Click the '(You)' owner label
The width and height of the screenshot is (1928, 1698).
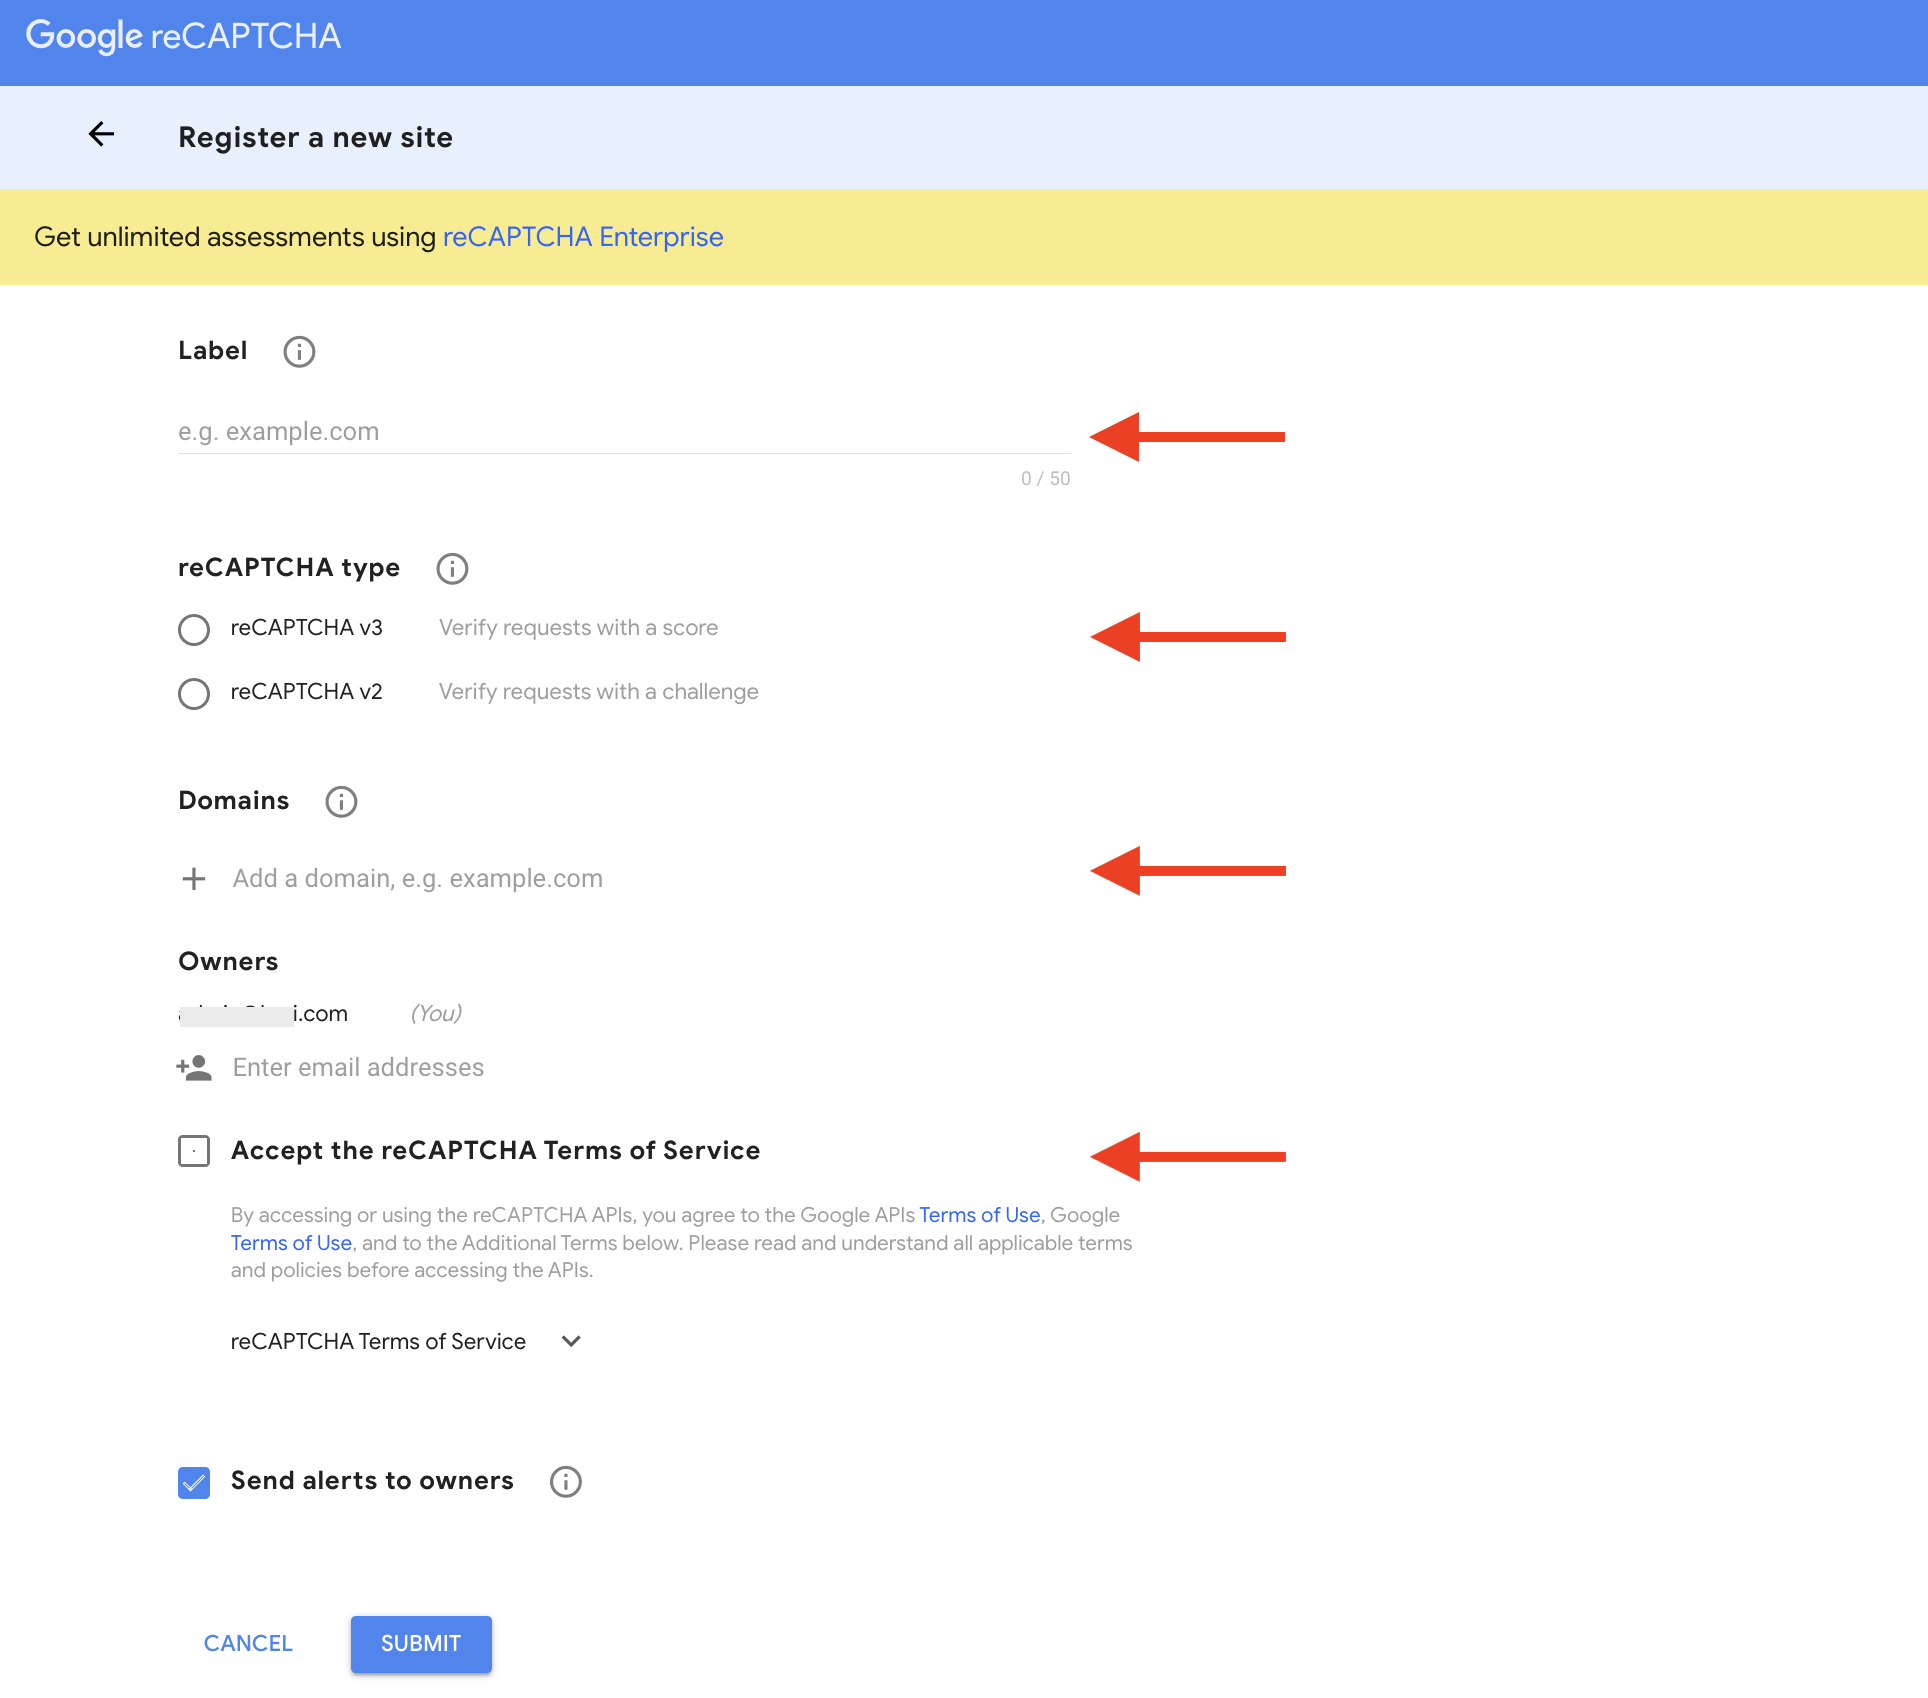[x=436, y=1014]
